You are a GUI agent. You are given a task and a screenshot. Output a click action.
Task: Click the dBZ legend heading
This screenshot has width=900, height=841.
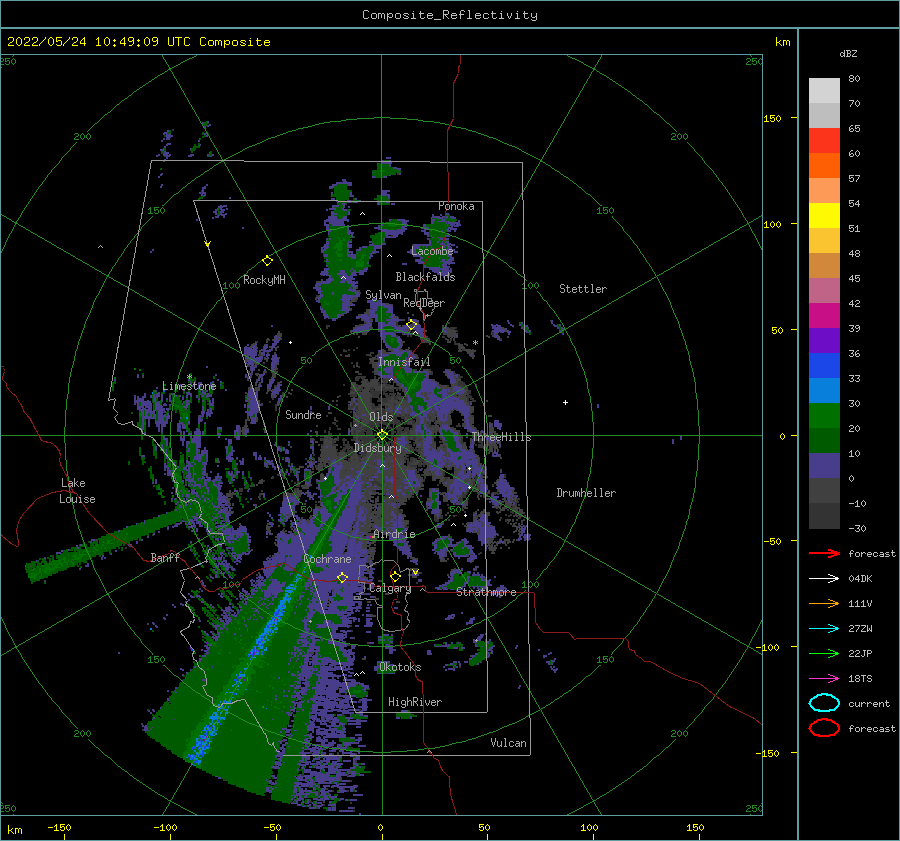coord(848,53)
